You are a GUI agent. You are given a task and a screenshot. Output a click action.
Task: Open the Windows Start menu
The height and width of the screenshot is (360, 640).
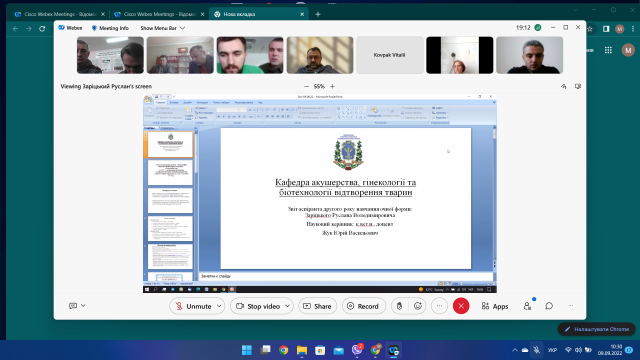click(247, 350)
